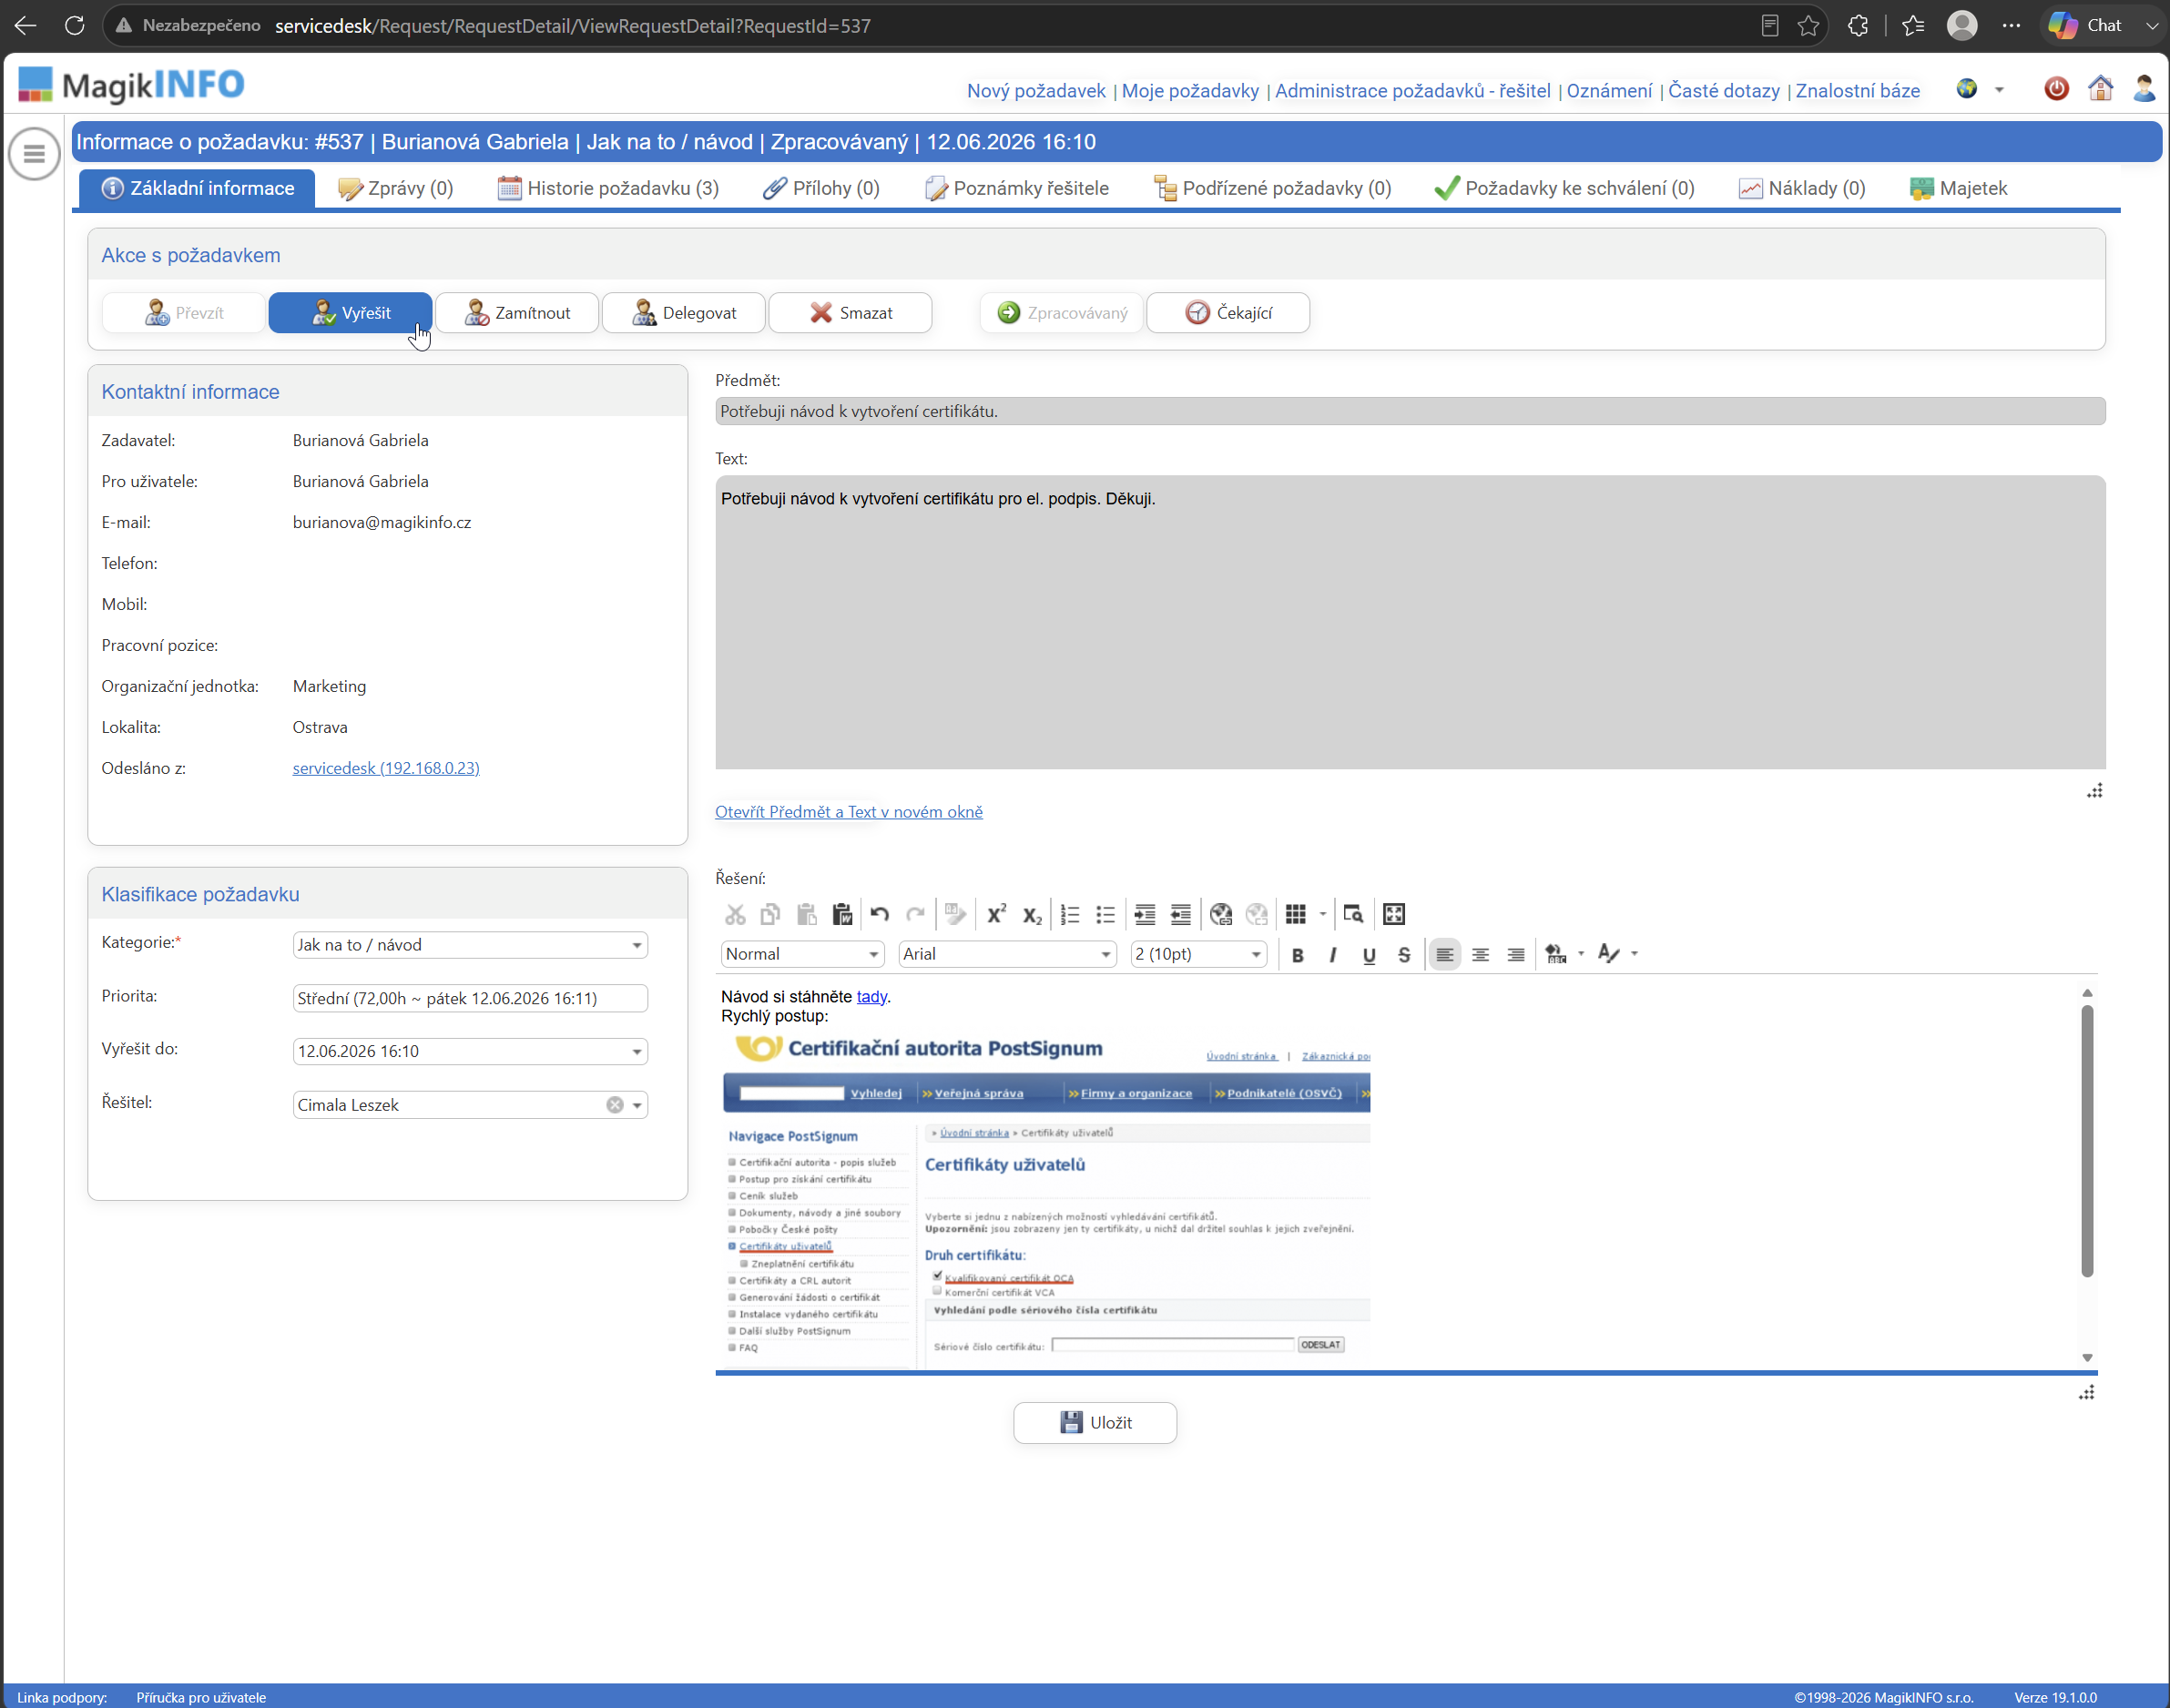
Task: Toggle bold formatting
Action: click(x=1298, y=954)
